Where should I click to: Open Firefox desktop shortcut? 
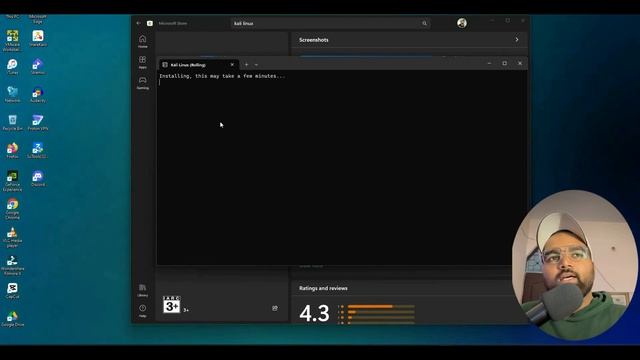coord(12,151)
